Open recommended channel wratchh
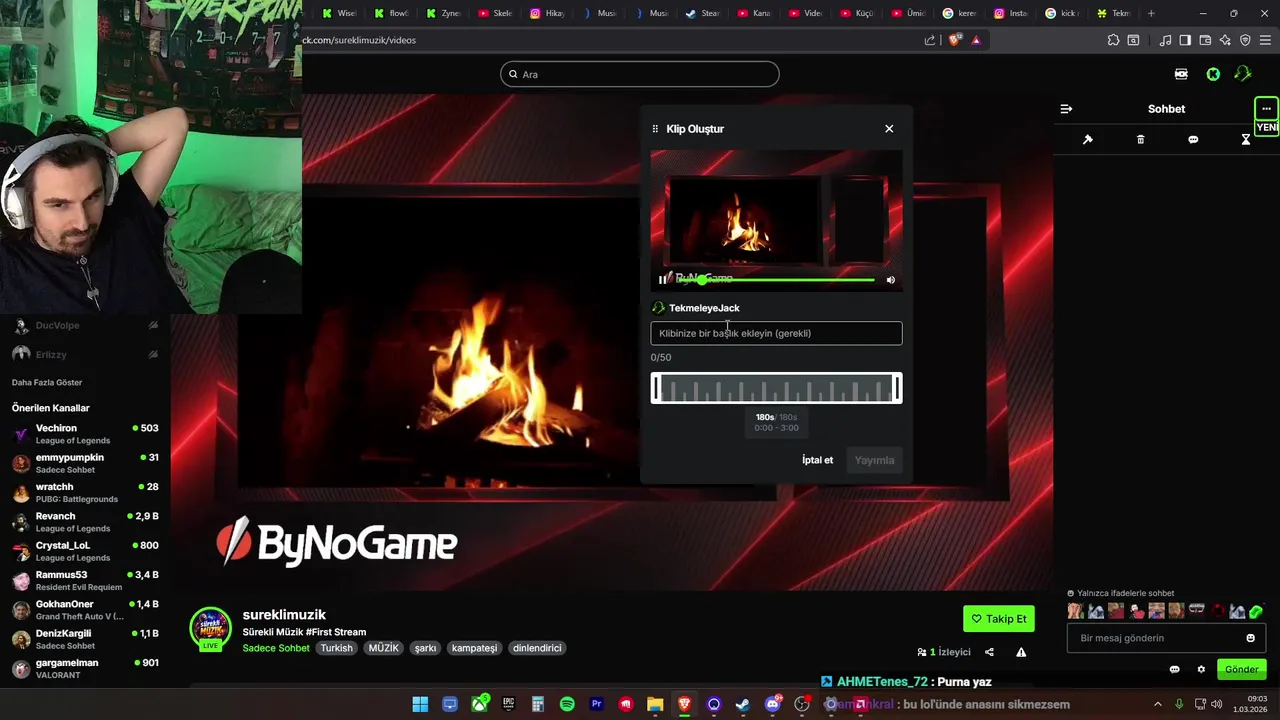This screenshot has width=1280, height=720. pos(85,492)
